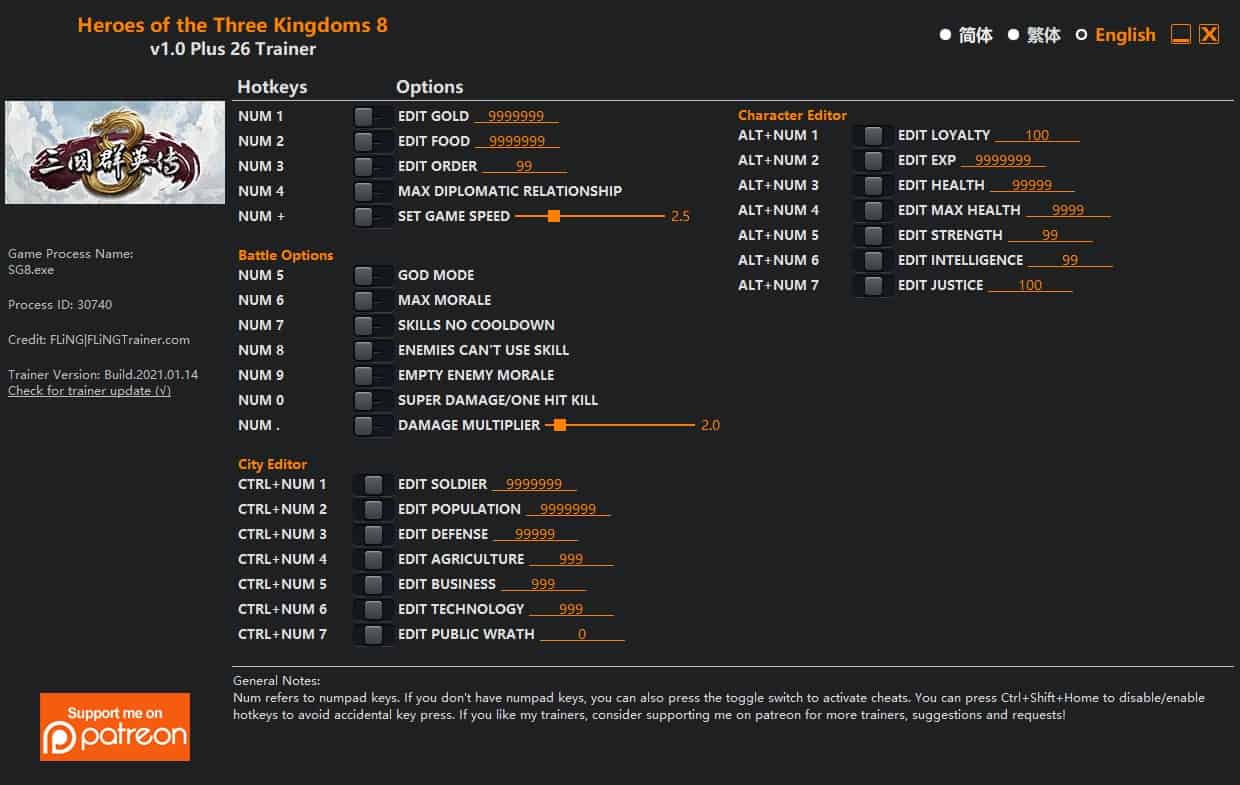This screenshot has height=785, width=1240.
Task: Click the Edit Soldier value field
Action: (x=534, y=484)
